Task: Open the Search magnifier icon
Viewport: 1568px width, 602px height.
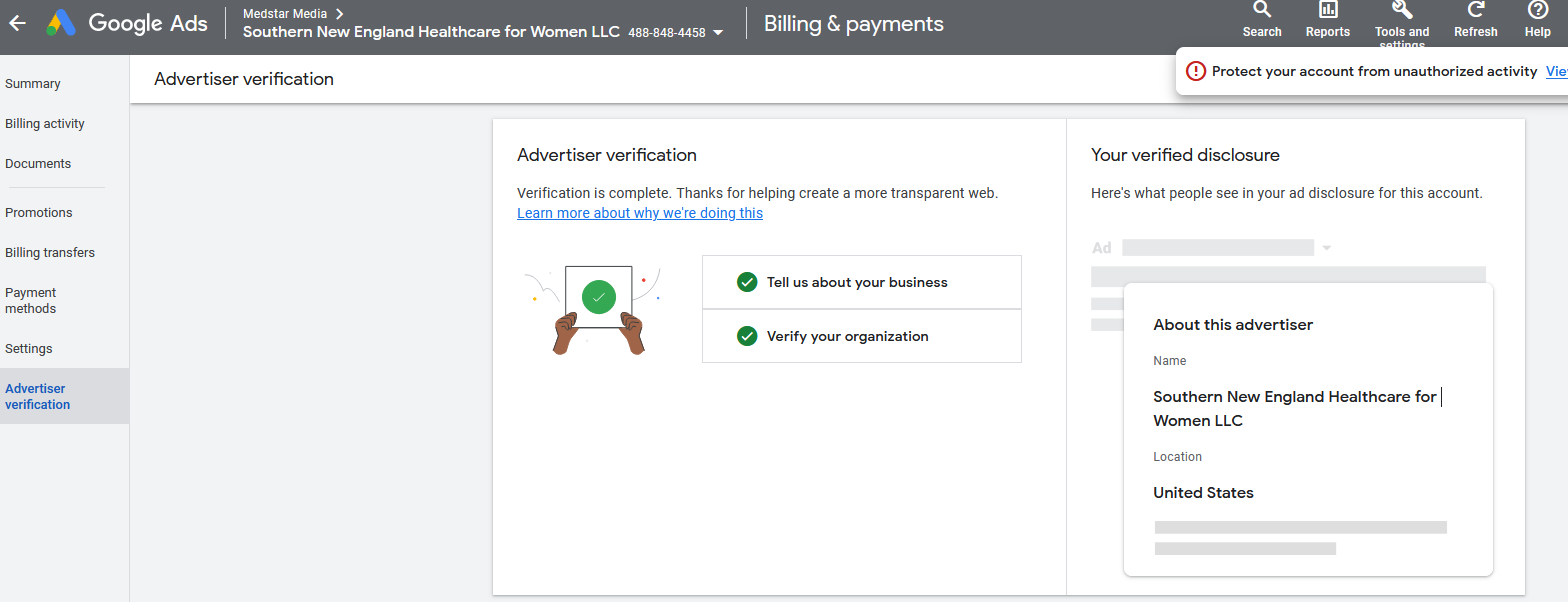Action: (1262, 10)
